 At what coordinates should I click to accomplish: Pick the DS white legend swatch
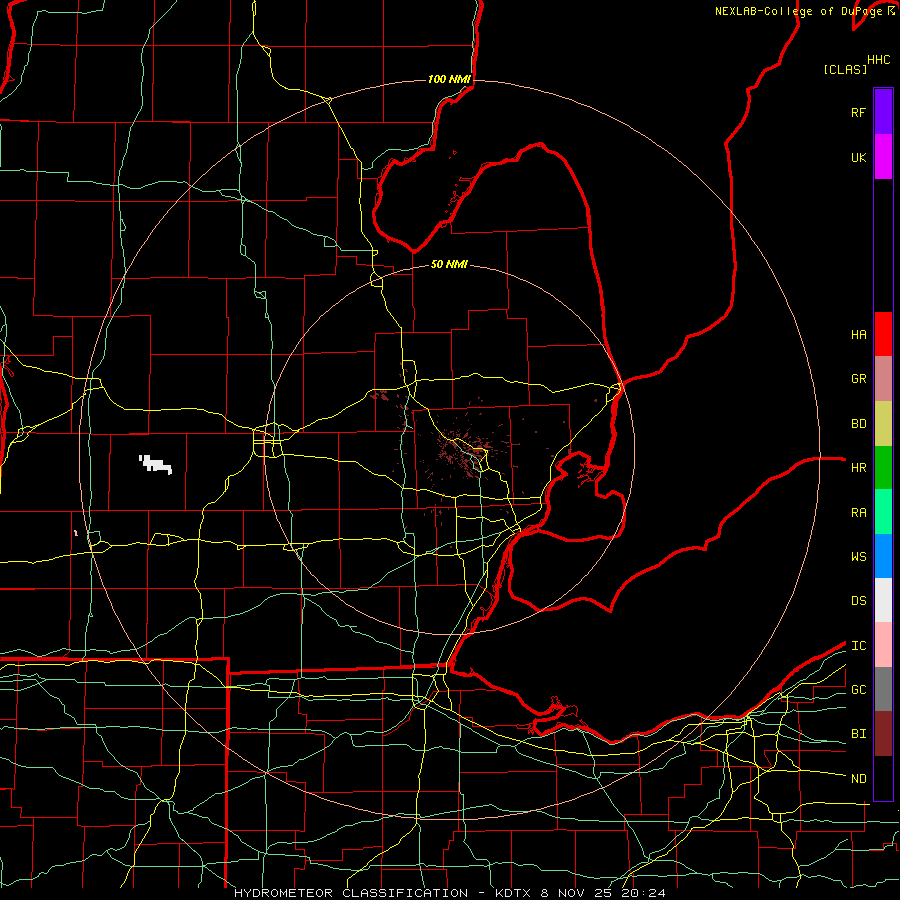[883, 600]
